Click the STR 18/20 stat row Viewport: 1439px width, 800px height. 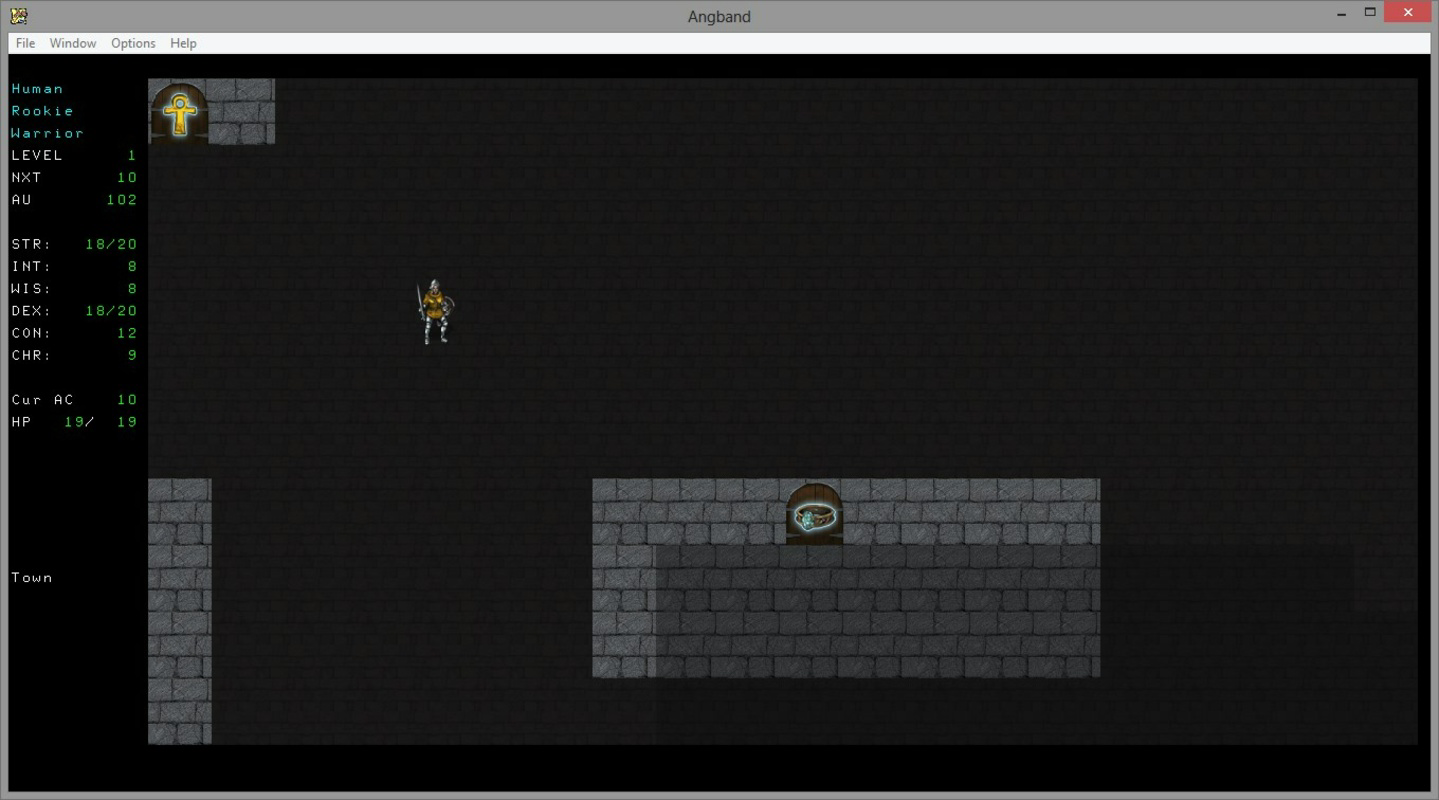pos(74,244)
